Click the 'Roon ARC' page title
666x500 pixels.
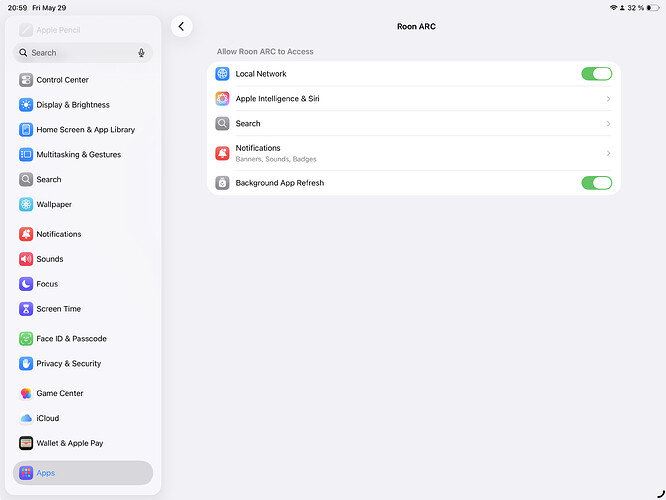point(416,26)
